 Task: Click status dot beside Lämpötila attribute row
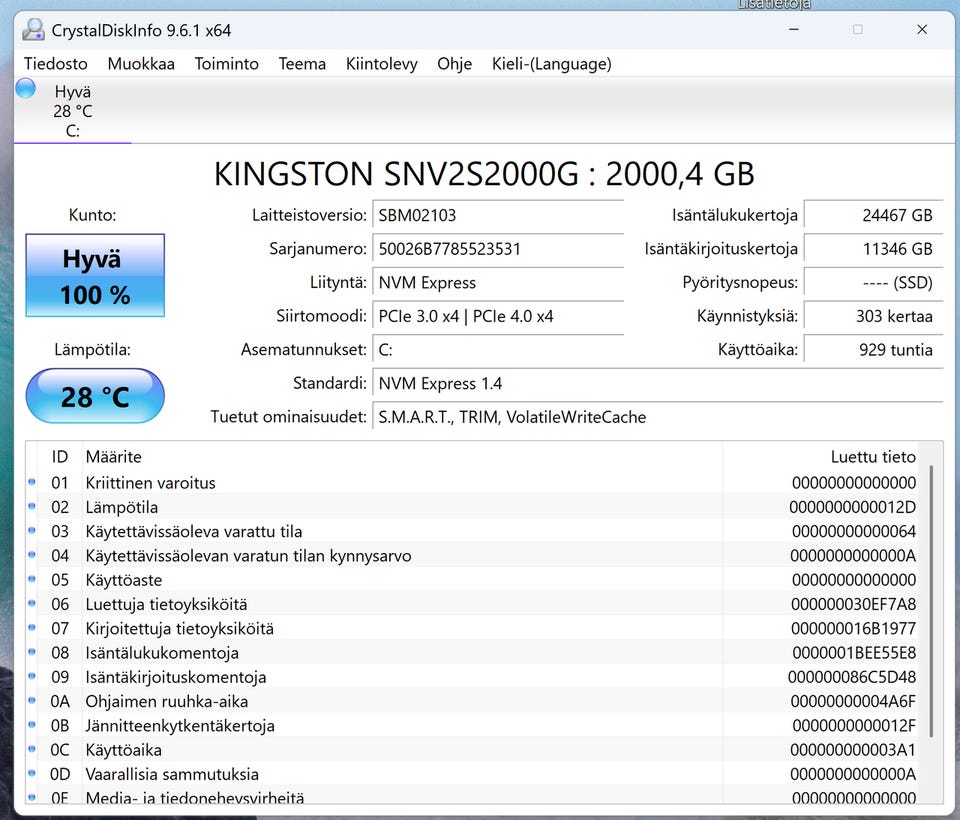(32, 507)
